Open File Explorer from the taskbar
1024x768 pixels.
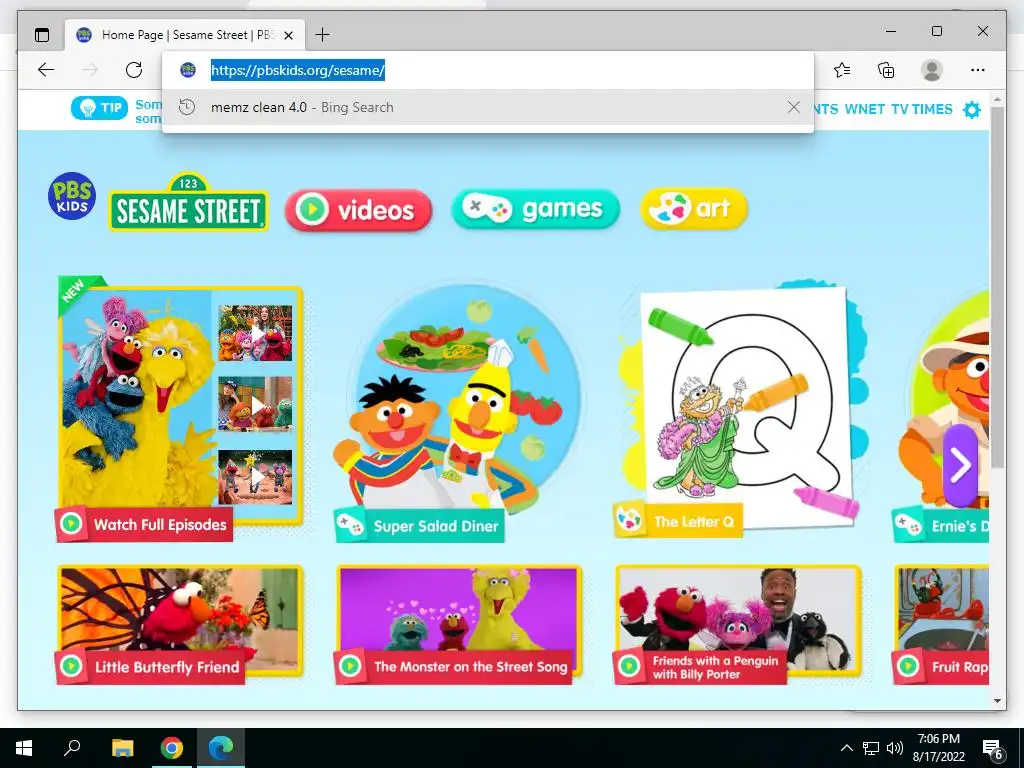point(122,748)
